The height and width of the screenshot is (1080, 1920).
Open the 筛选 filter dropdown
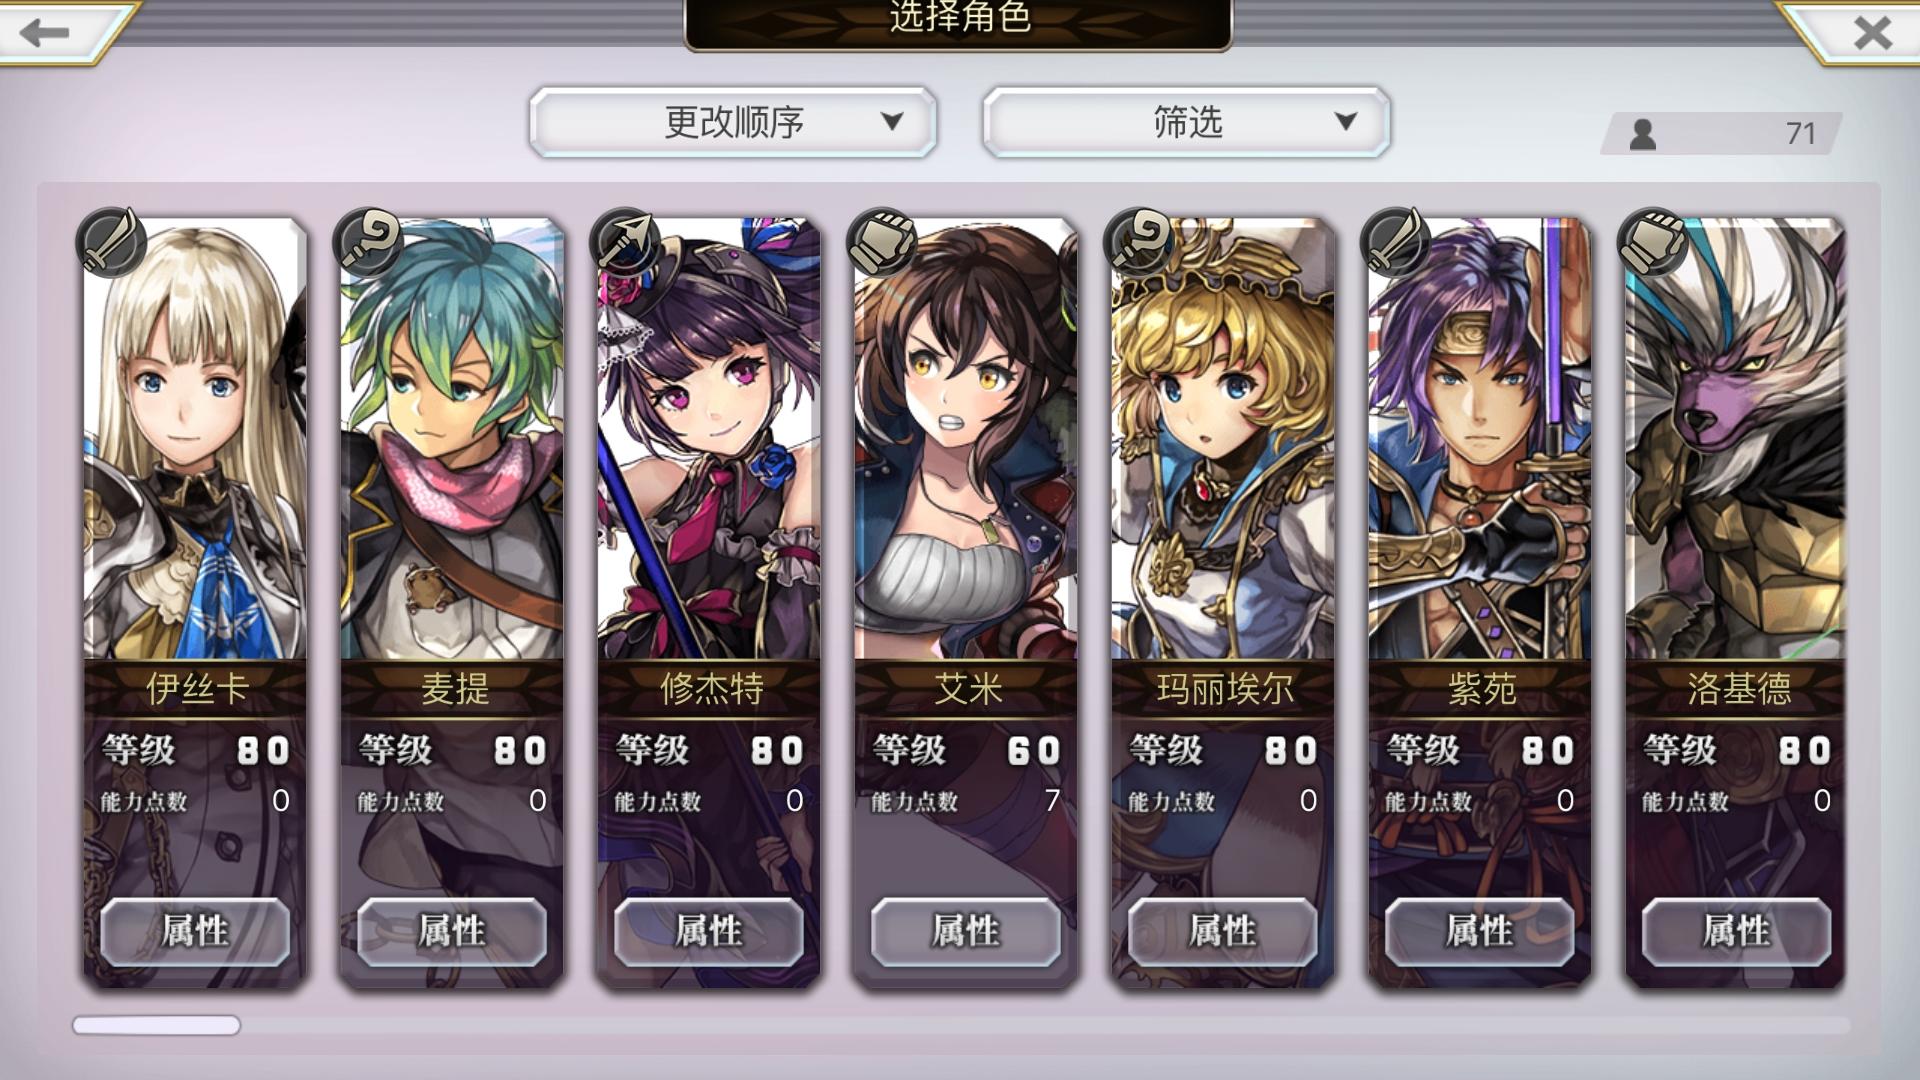(x=1186, y=122)
